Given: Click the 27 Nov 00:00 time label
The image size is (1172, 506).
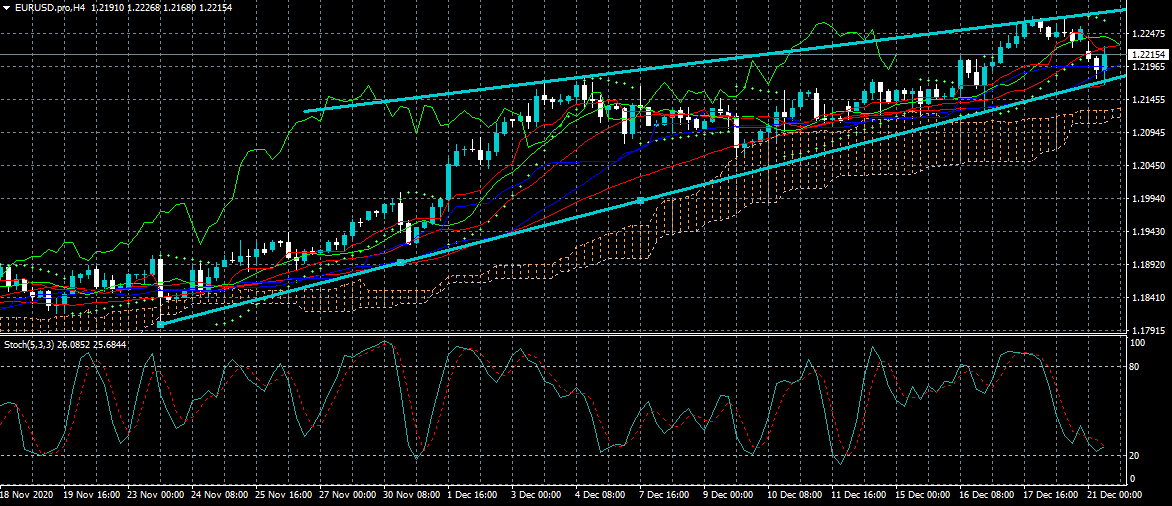Looking at the screenshot, I should click(348, 495).
